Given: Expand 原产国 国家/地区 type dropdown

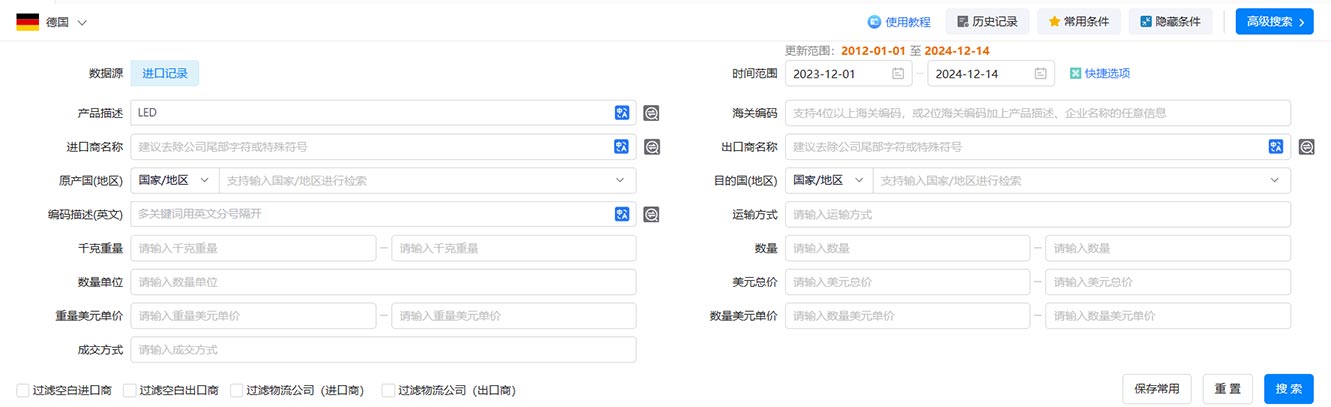Looking at the screenshot, I should tap(174, 180).
